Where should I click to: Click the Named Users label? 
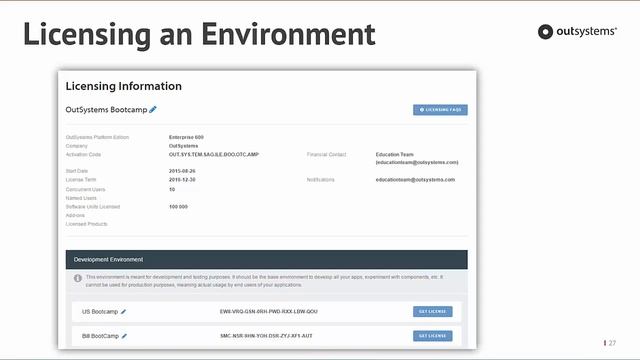coord(81,198)
